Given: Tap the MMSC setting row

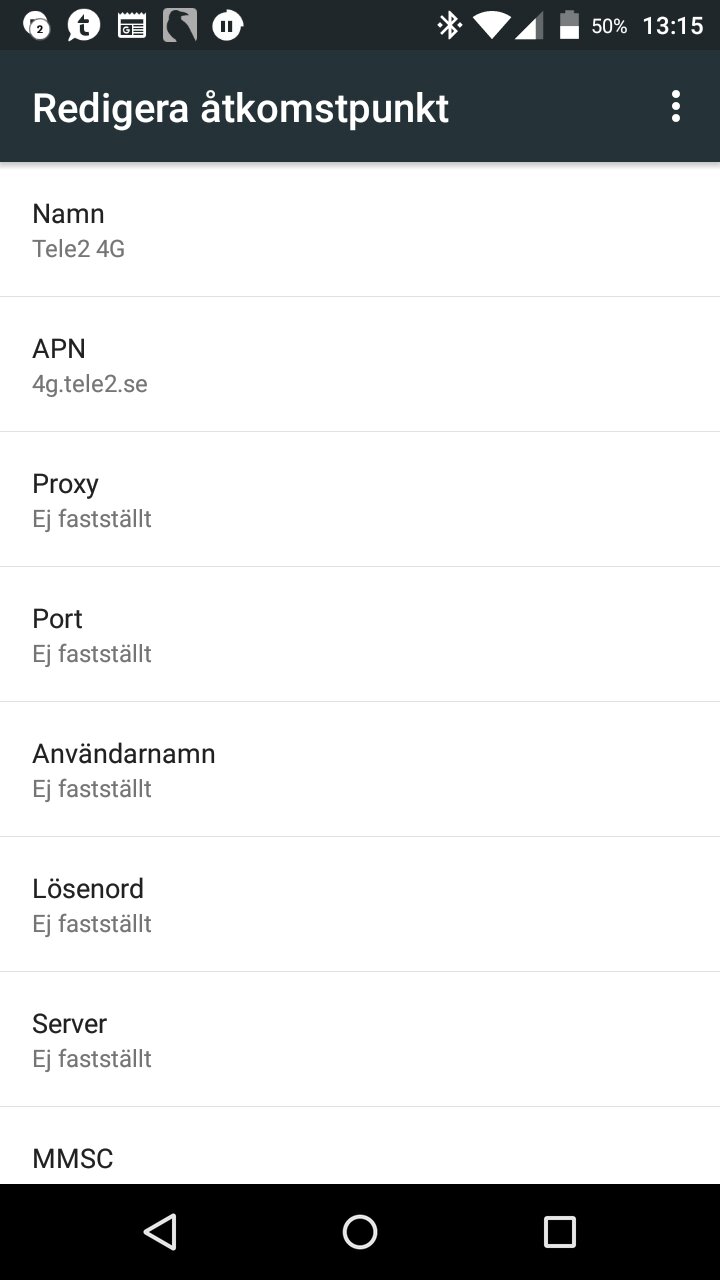Looking at the screenshot, I should (360, 1158).
